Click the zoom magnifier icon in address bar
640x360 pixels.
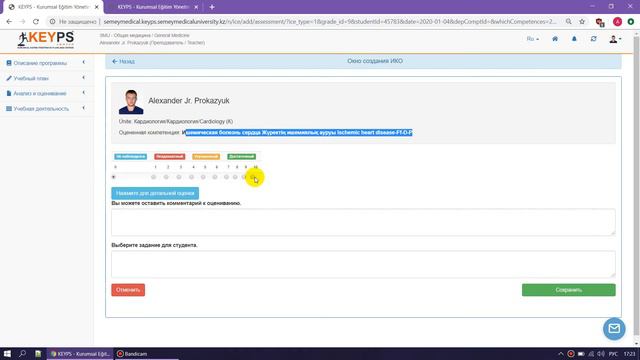click(x=569, y=22)
